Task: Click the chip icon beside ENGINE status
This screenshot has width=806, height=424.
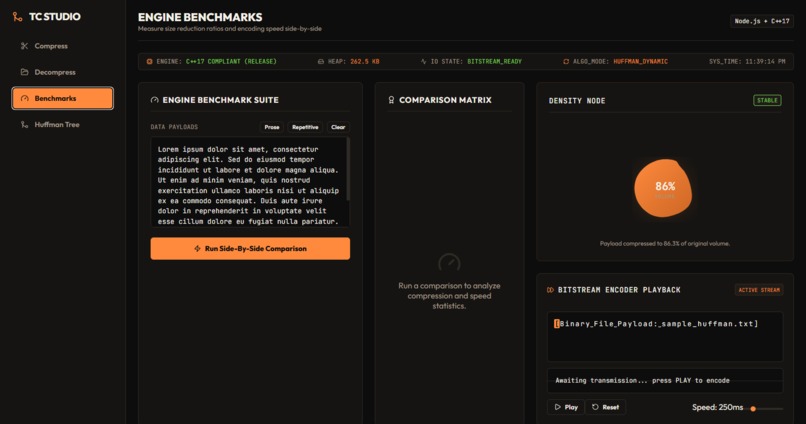Action: click(x=149, y=61)
